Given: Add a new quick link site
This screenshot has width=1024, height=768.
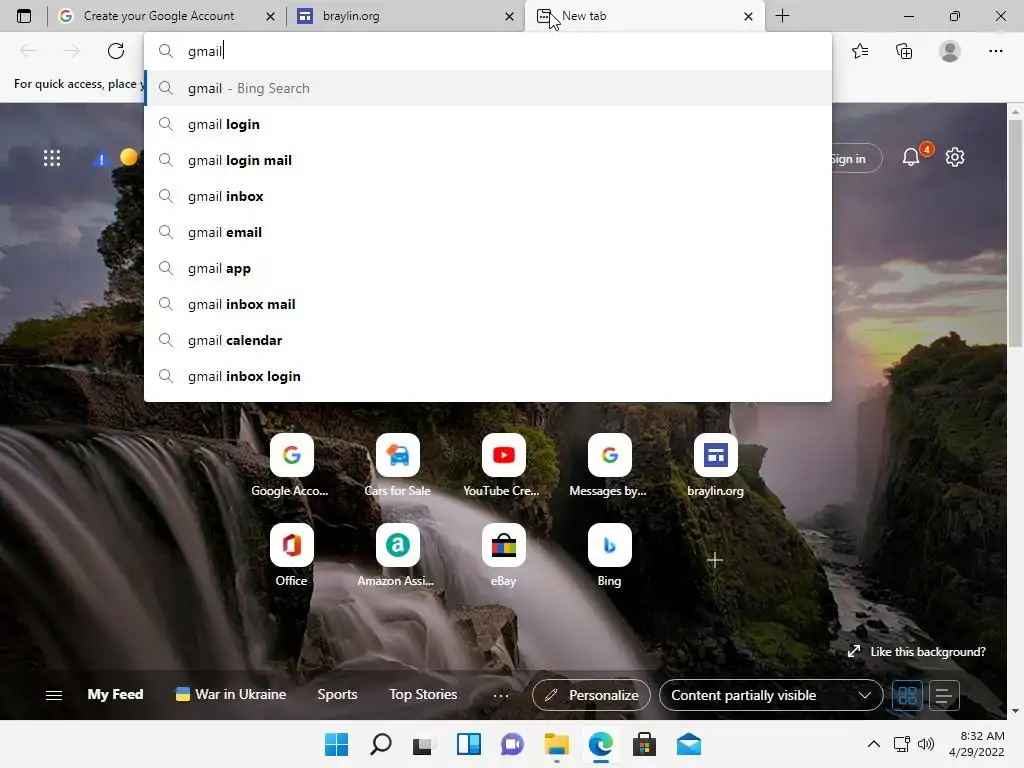Looking at the screenshot, I should tap(715, 560).
